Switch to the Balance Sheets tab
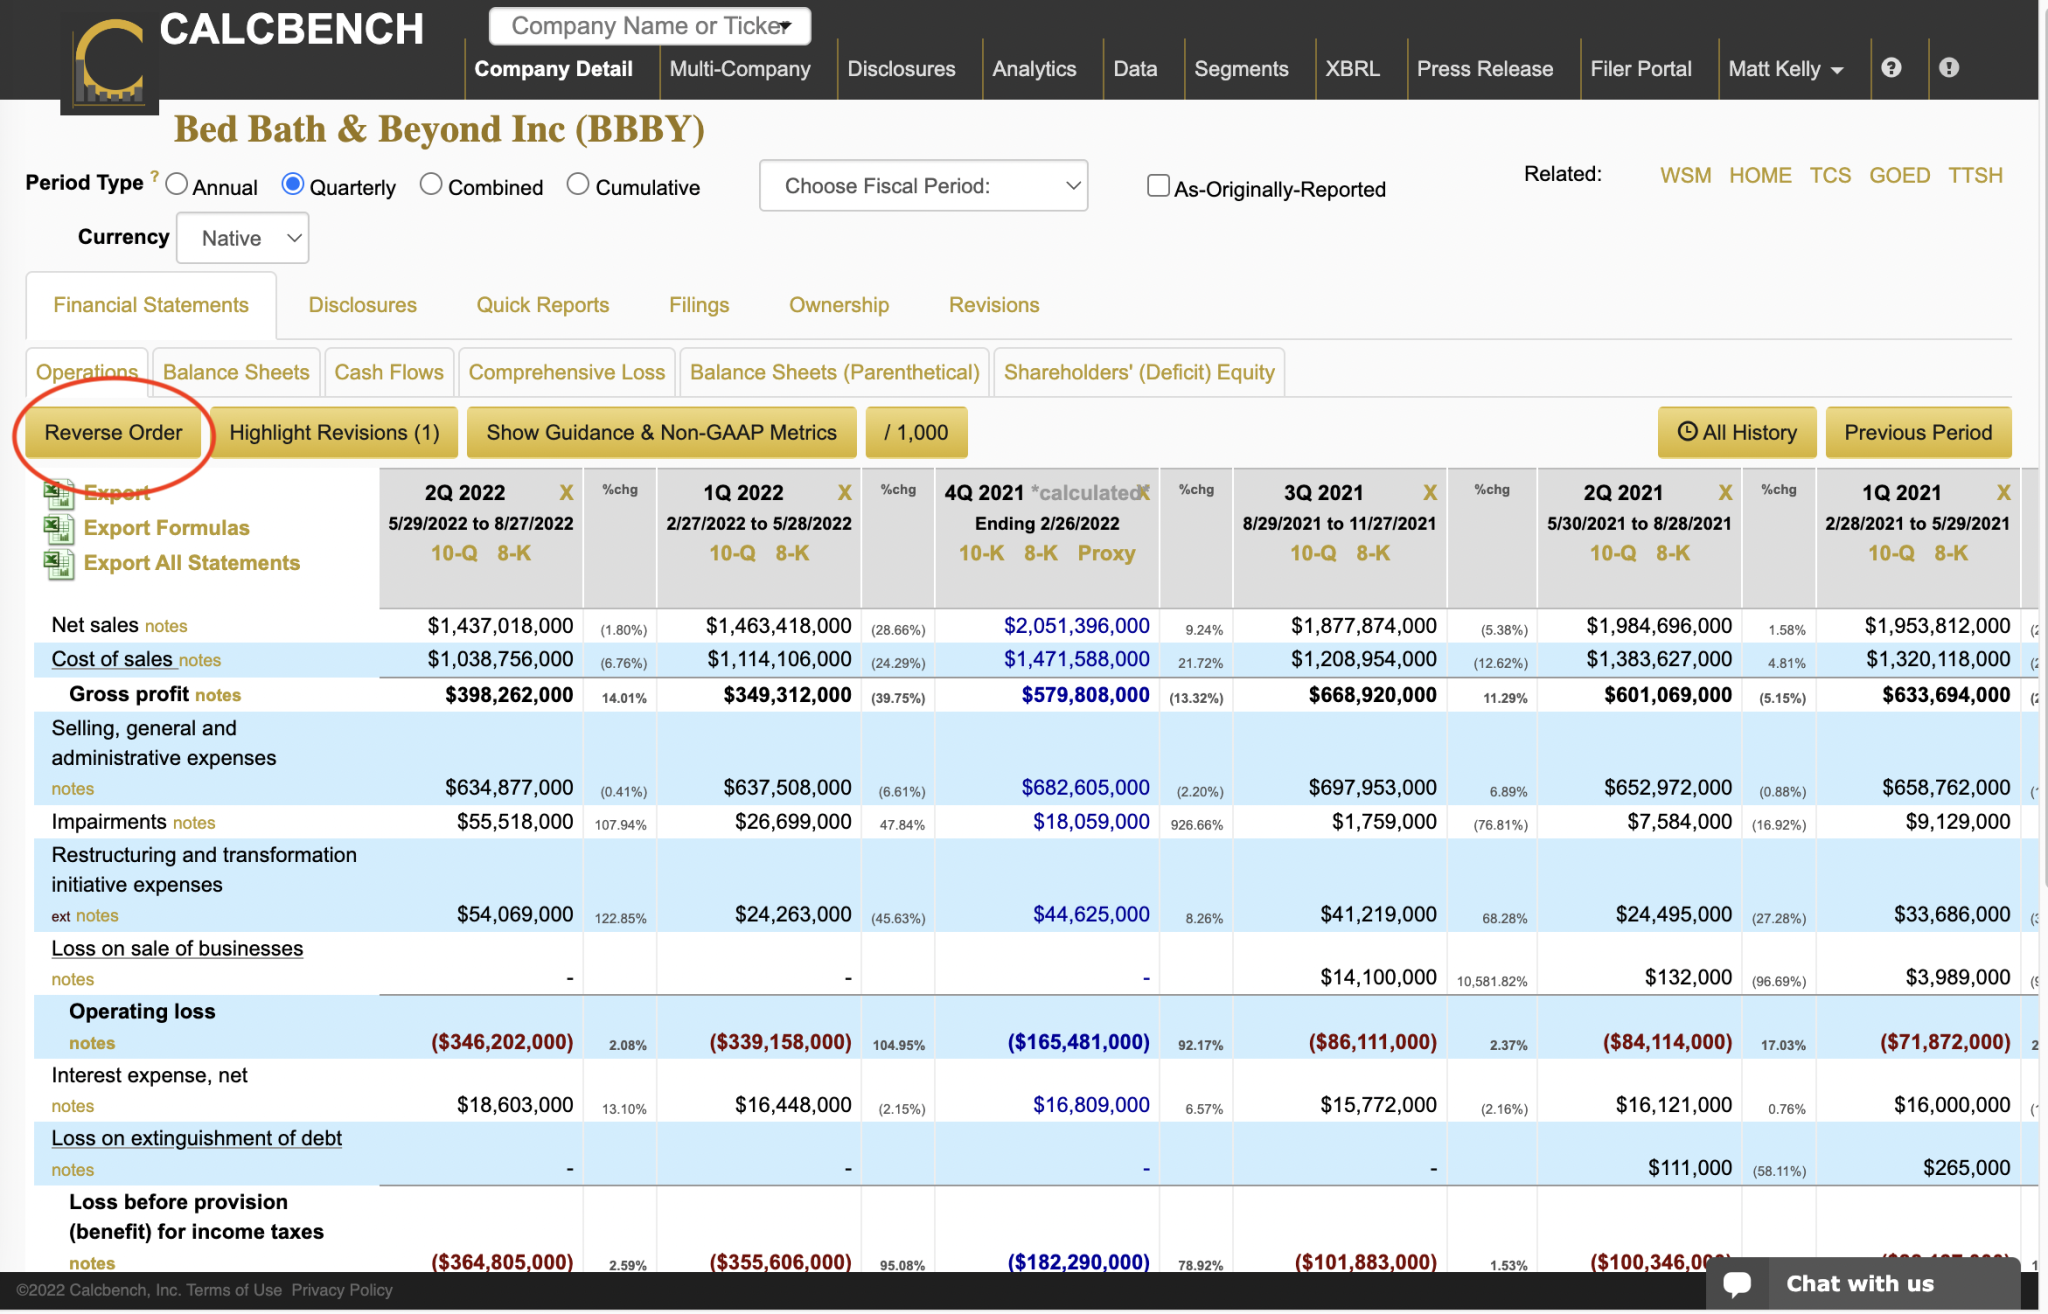Screen dimensions: 2048x1314 click(236, 372)
